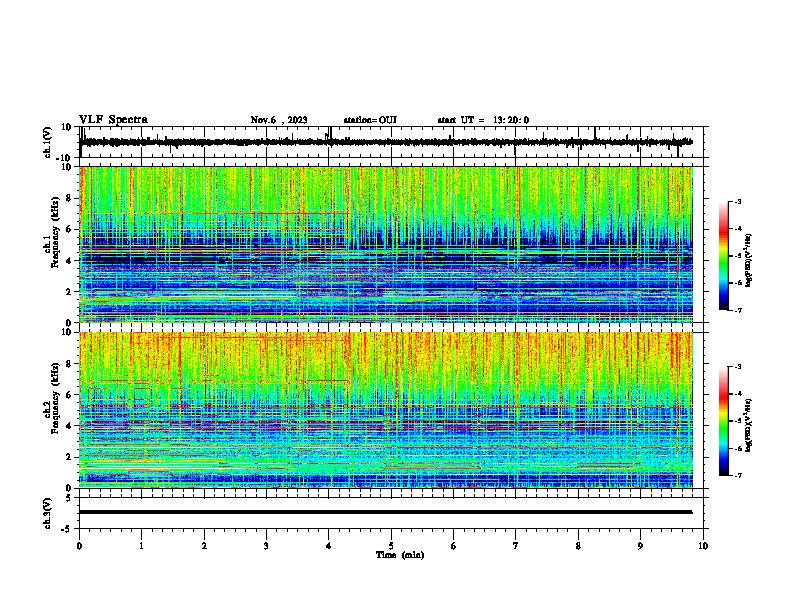Click the "-7" label on ch.2 colorbar

[738, 475]
